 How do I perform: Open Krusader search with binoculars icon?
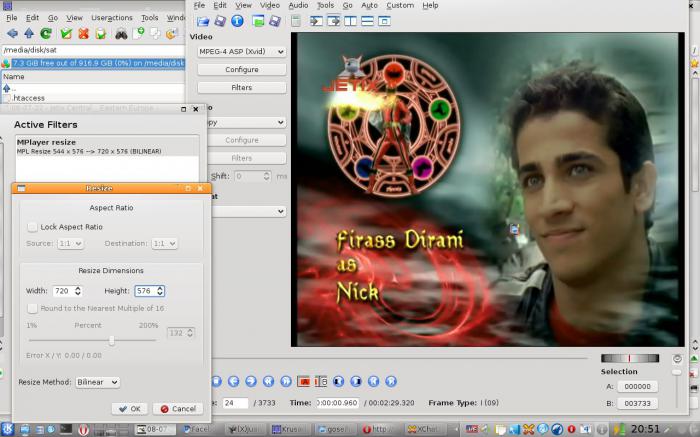121,33
